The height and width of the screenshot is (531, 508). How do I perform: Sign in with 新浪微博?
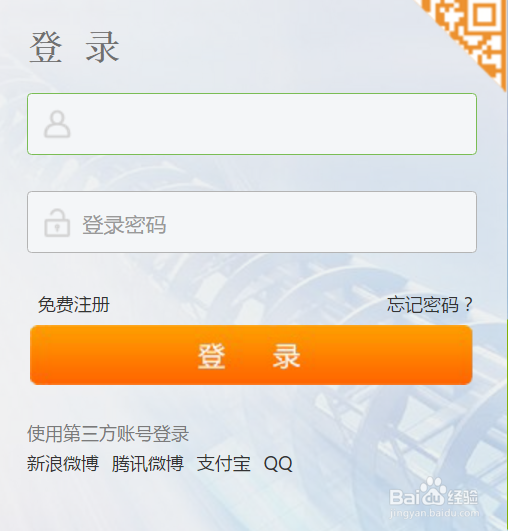click(x=63, y=464)
